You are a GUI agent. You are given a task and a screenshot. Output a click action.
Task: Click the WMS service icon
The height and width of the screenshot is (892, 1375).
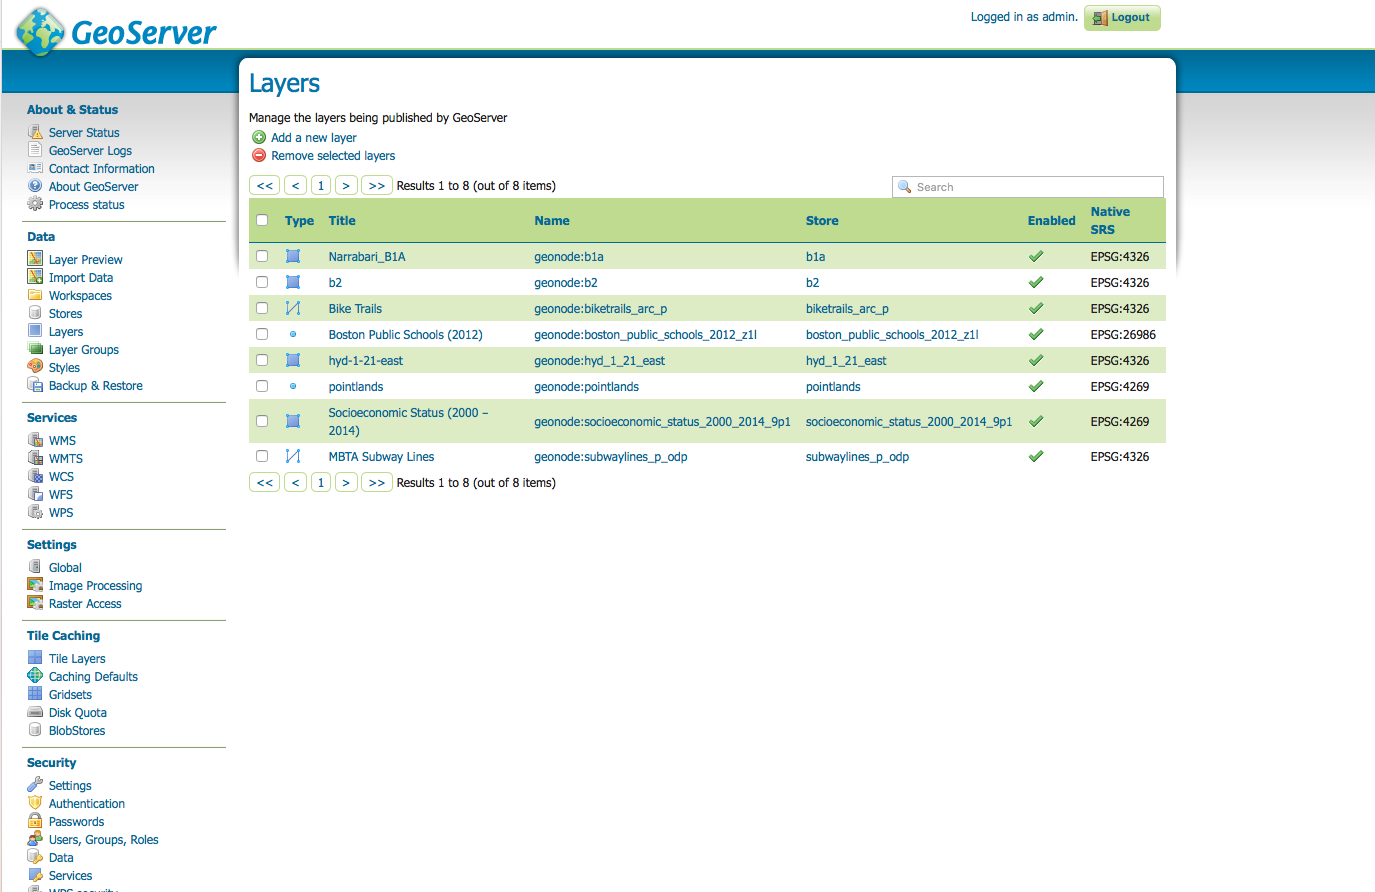(35, 440)
